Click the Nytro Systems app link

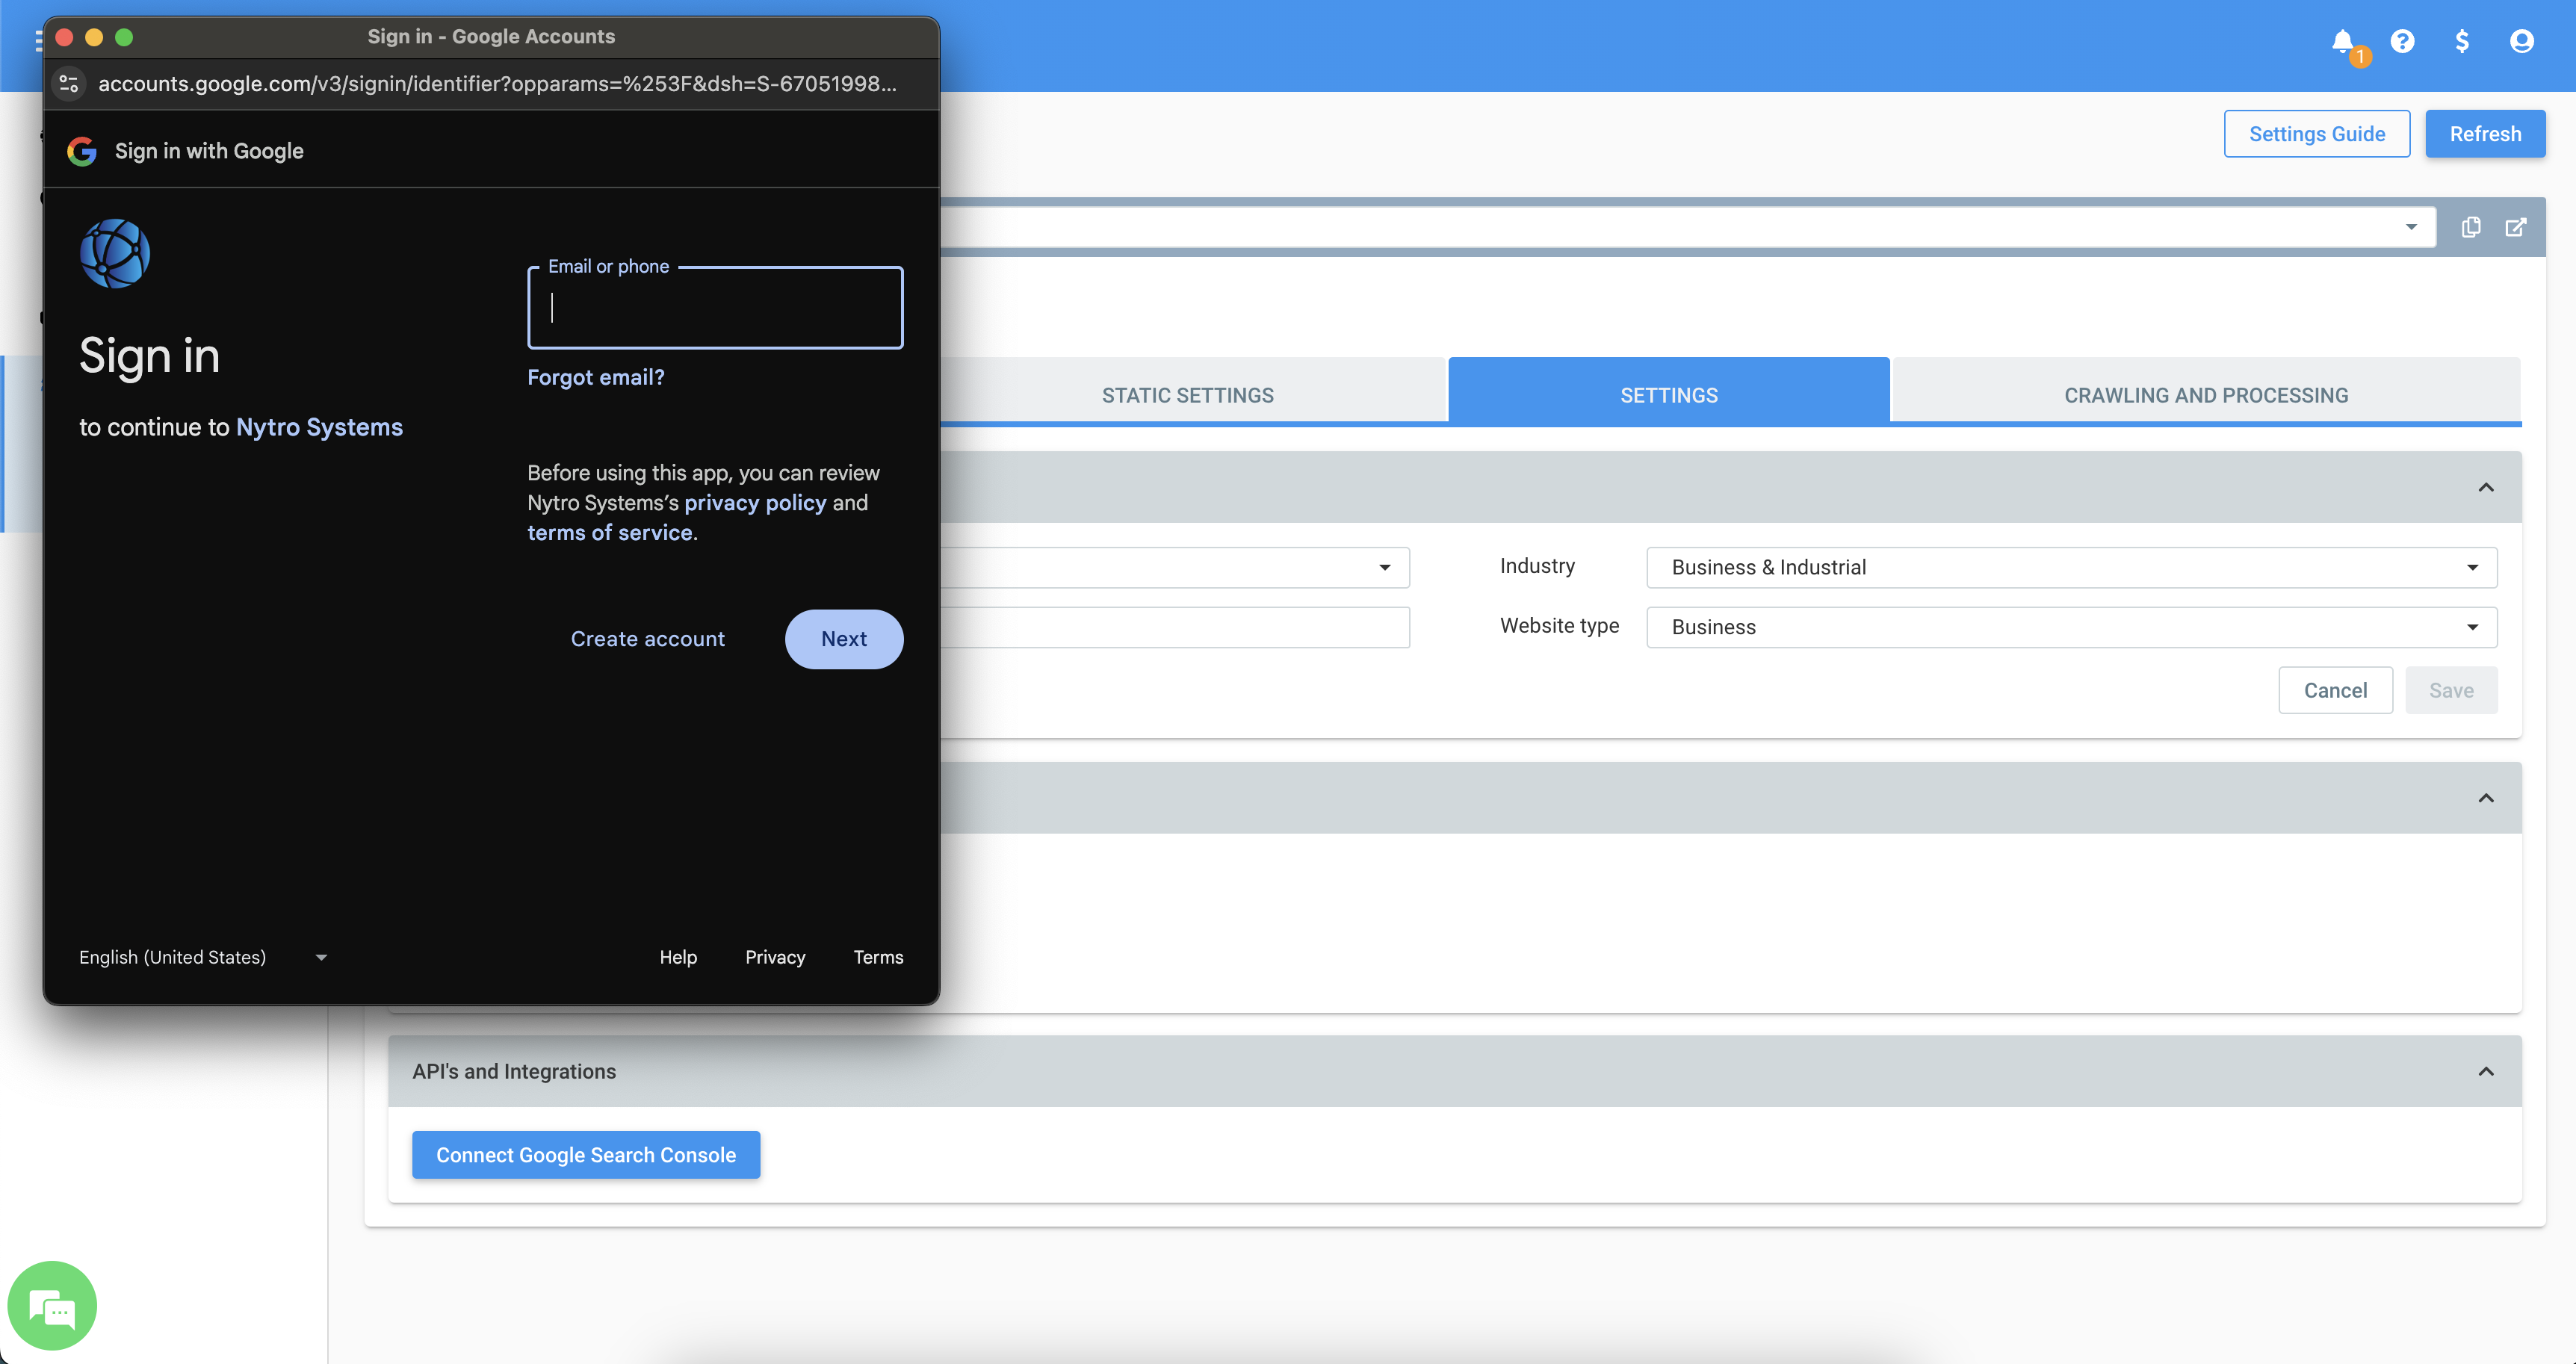(319, 427)
